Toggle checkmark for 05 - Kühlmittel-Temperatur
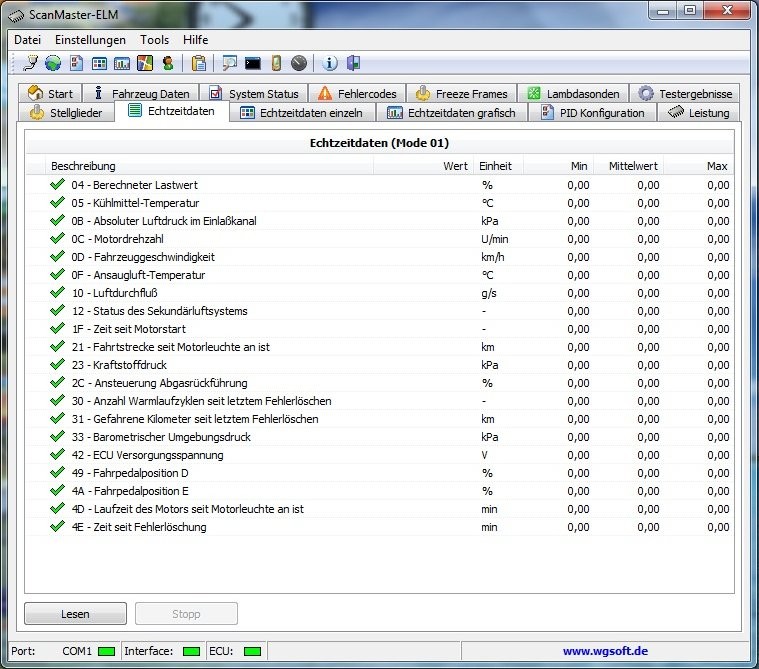759x669 pixels. tap(57, 203)
